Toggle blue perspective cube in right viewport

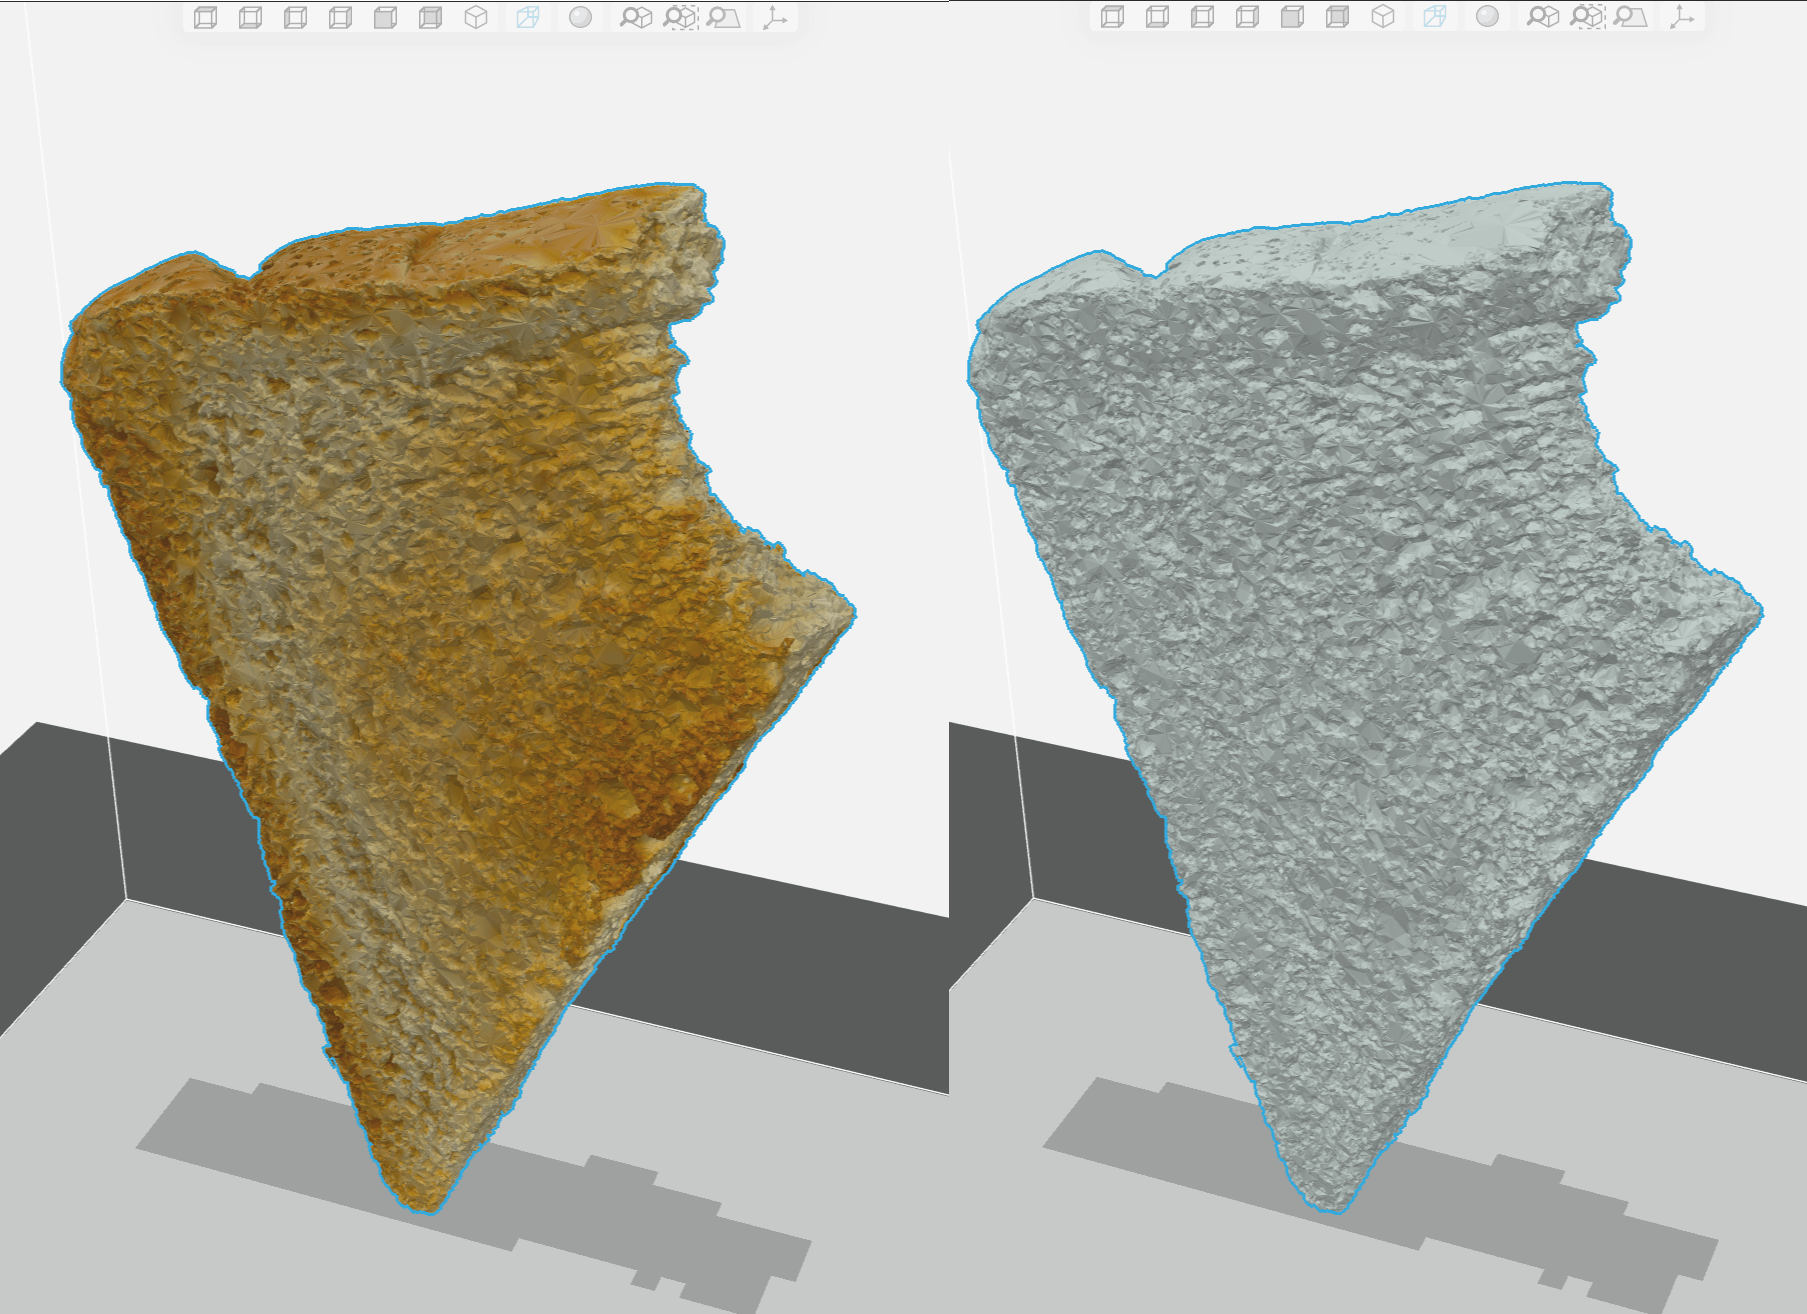coord(1435,17)
